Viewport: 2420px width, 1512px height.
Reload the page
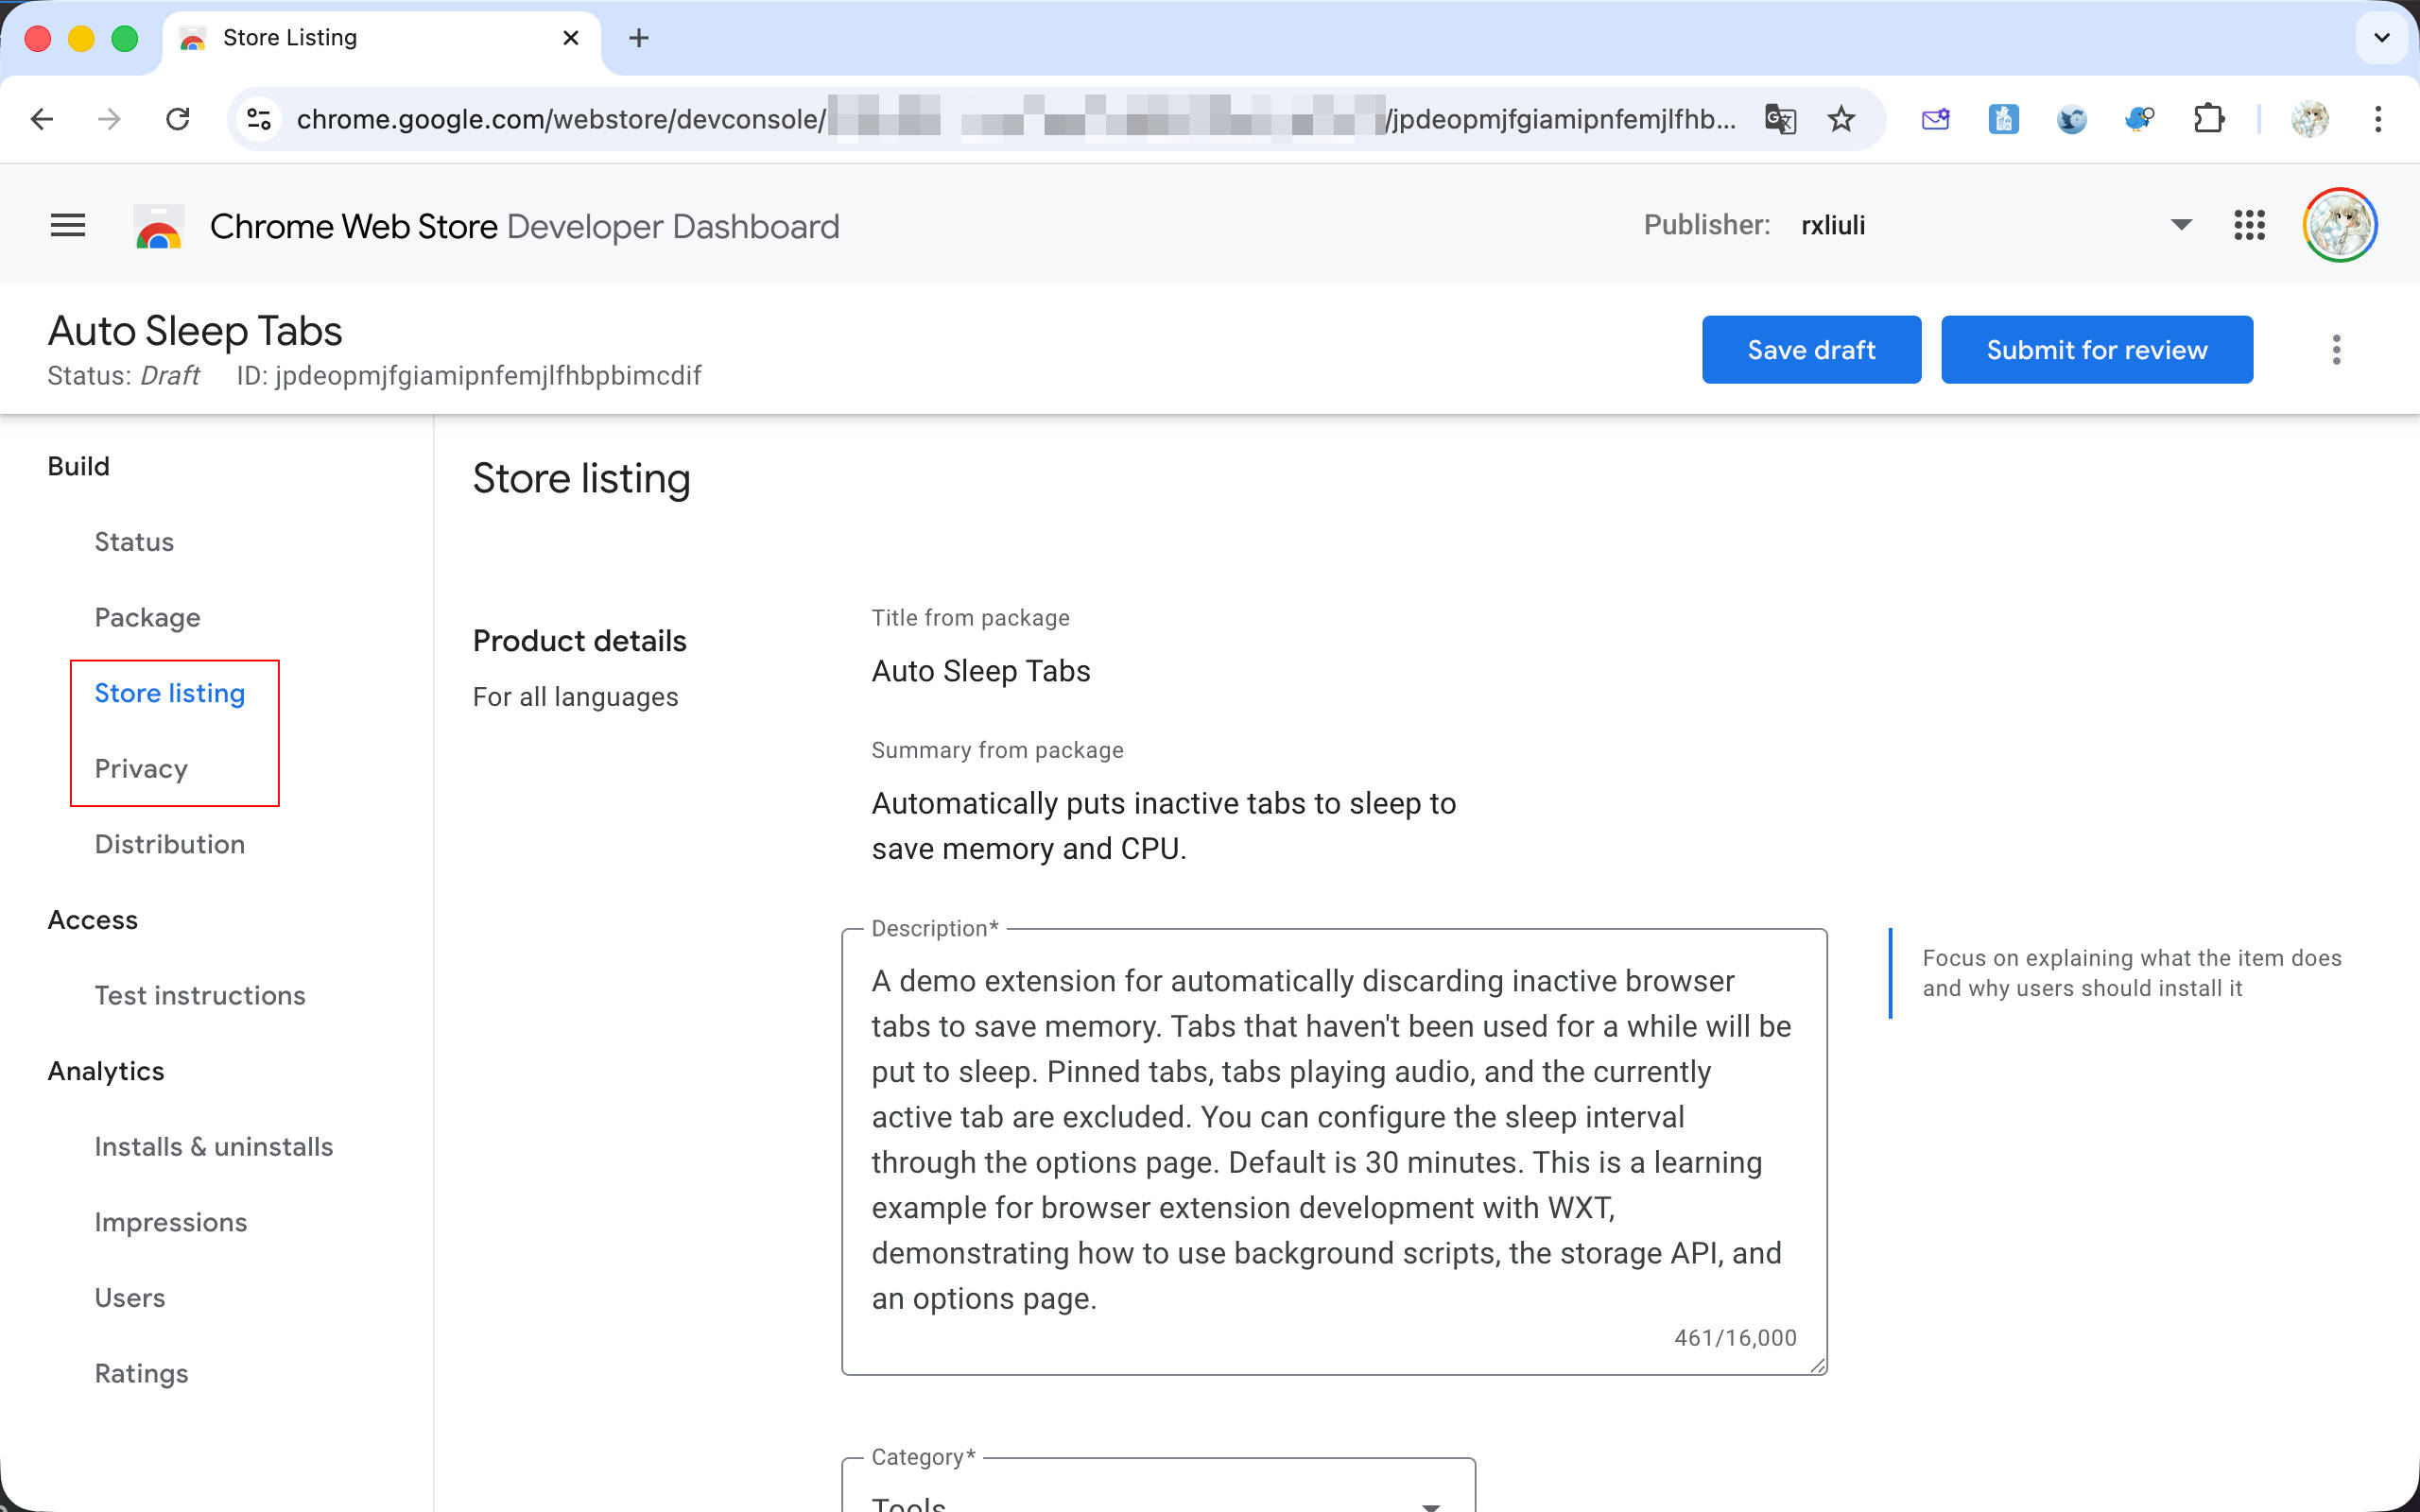click(178, 120)
